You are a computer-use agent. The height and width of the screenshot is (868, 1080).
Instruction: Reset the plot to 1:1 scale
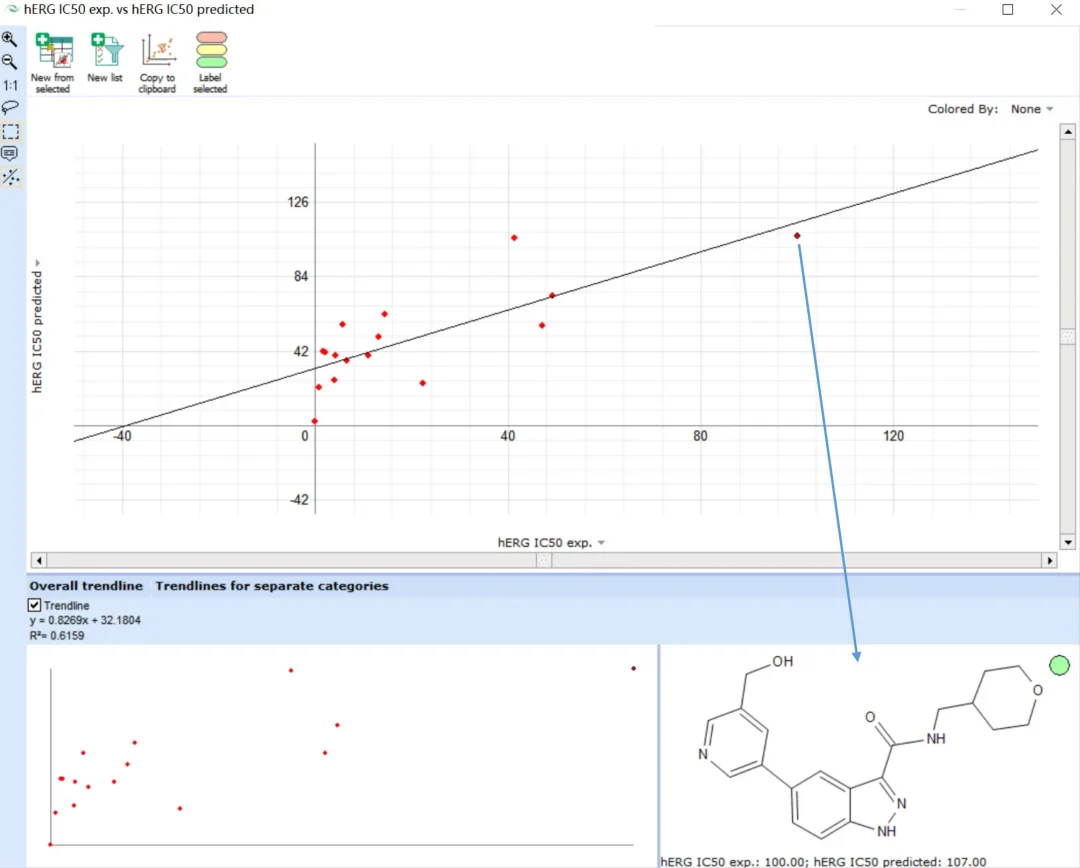tap(10, 85)
